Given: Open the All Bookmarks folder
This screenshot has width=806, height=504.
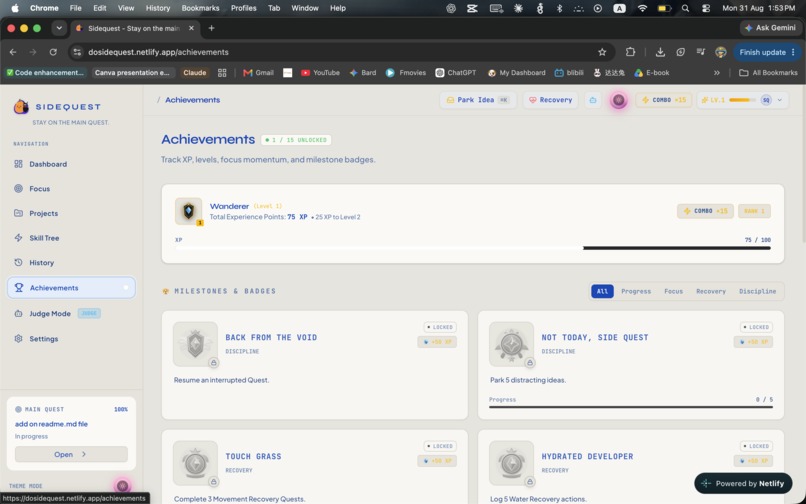Looking at the screenshot, I should pyautogui.click(x=768, y=73).
